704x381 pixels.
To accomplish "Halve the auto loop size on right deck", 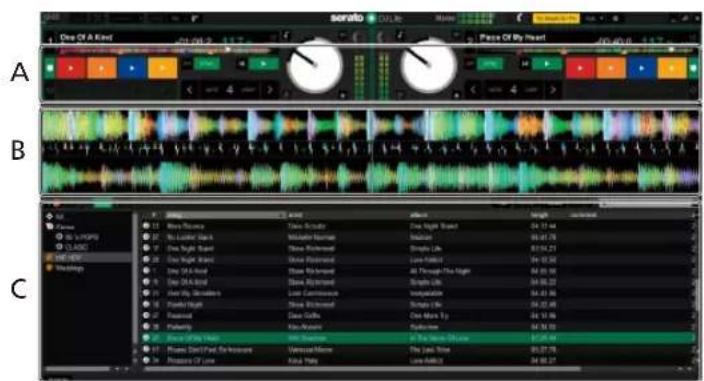I will (473, 90).
